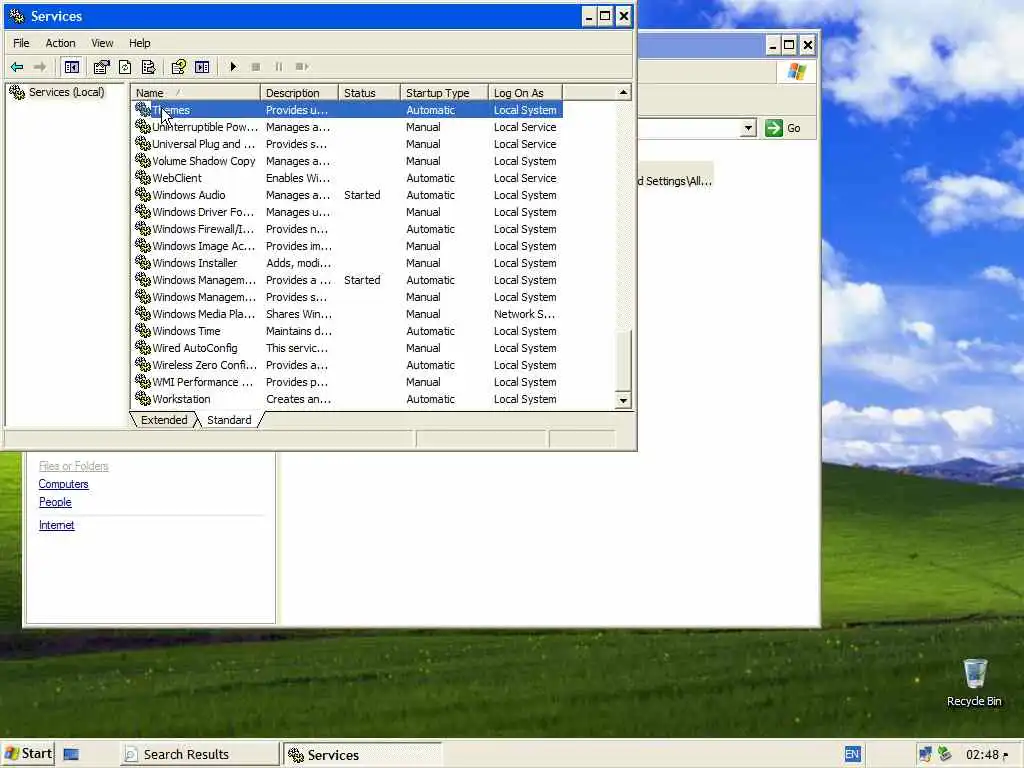Image resolution: width=1024 pixels, height=768 pixels.
Task: Click Show Desktop quick launch icon
Action: [71, 754]
